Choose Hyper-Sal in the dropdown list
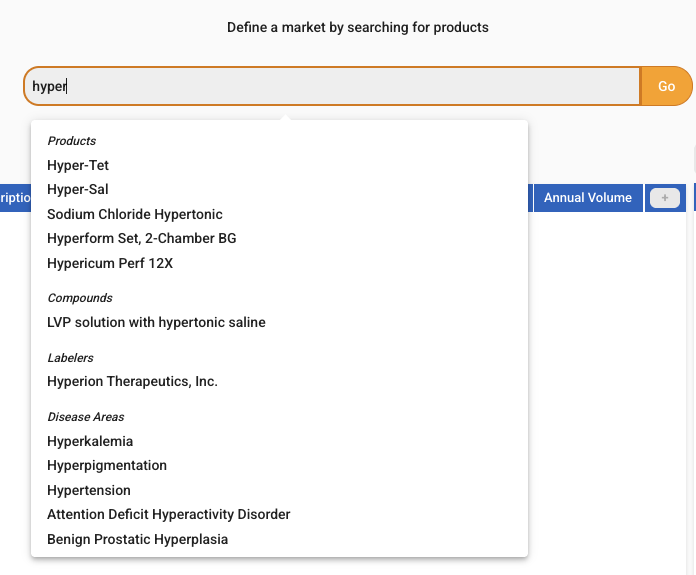The height and width of the screenshot is (575, 696). [78, 190]
